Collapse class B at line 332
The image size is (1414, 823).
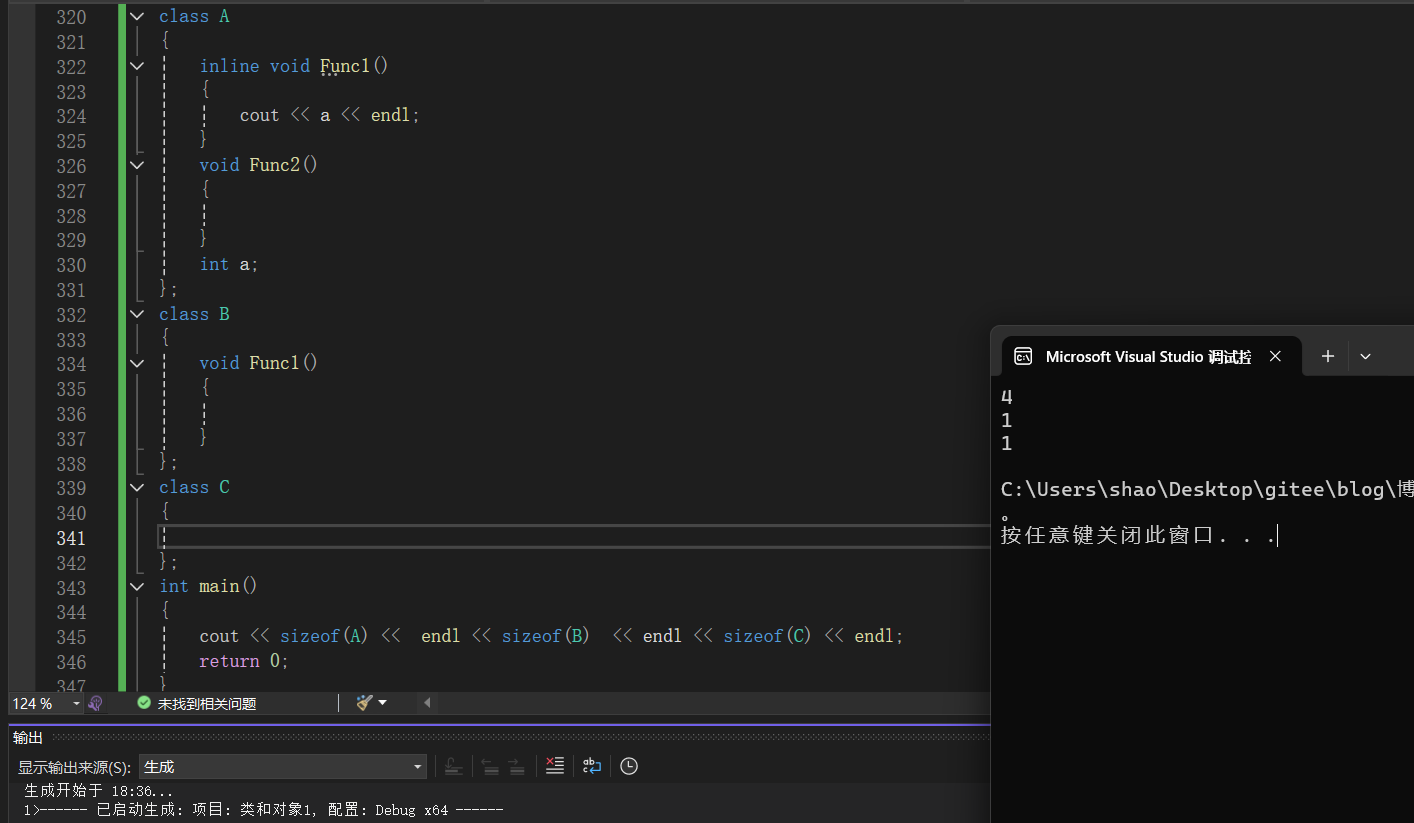click(137, 314)
